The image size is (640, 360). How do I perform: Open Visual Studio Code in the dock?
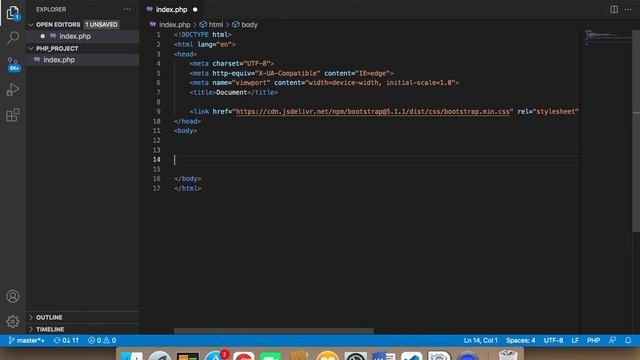click(411, 356)
